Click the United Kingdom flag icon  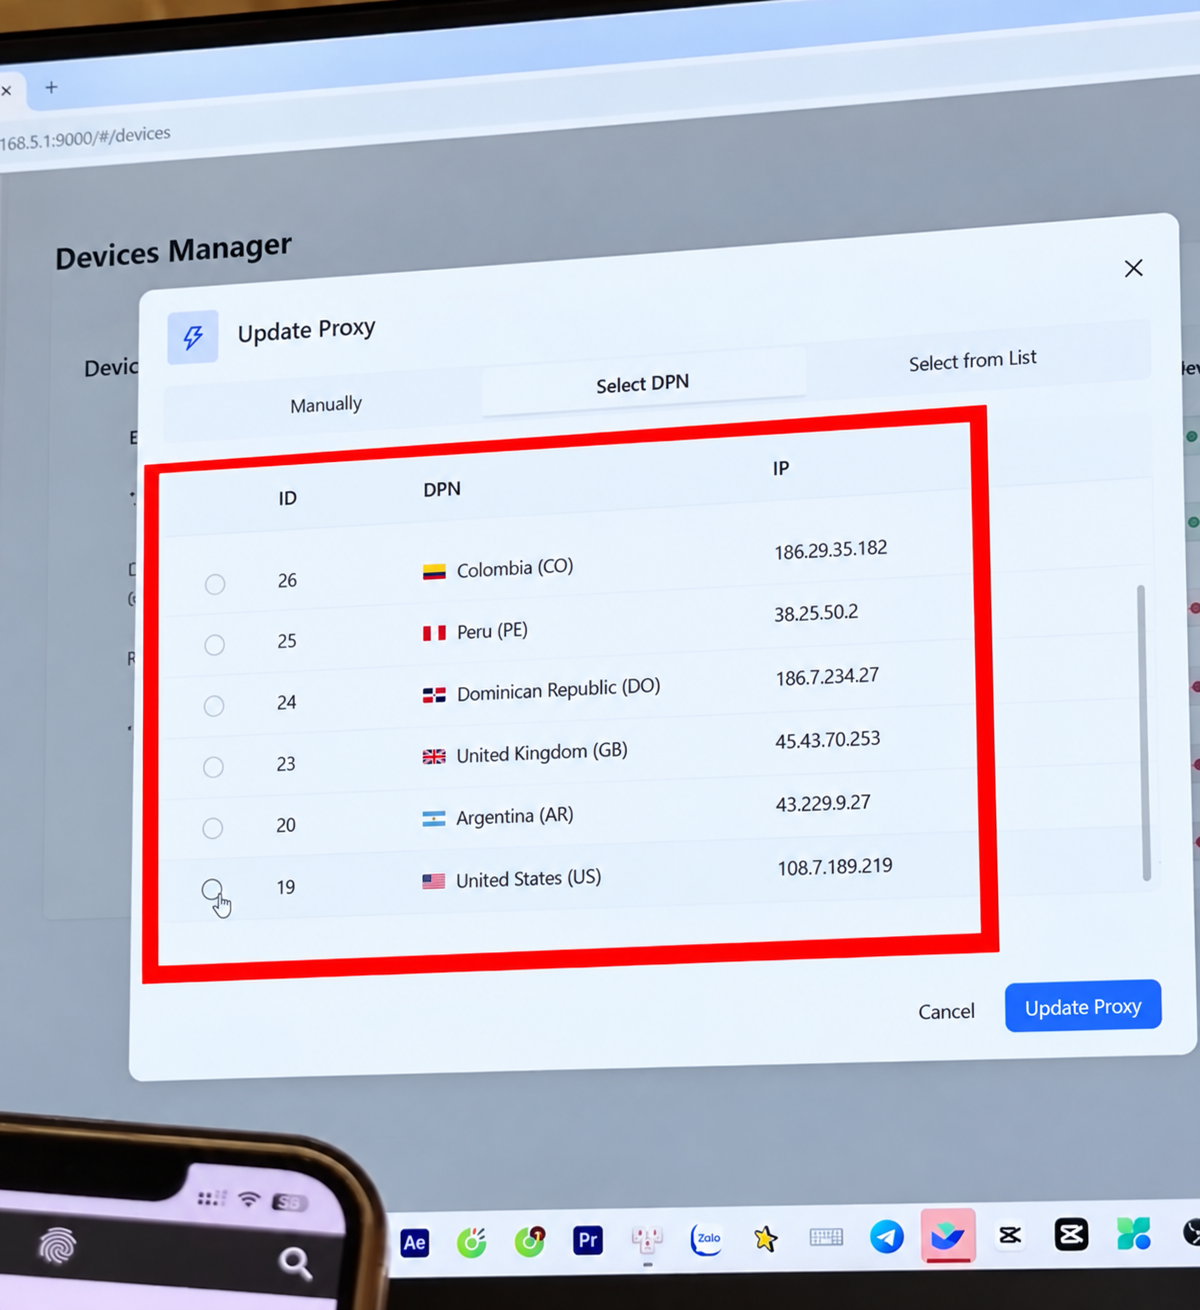click(x=434, y=757)
